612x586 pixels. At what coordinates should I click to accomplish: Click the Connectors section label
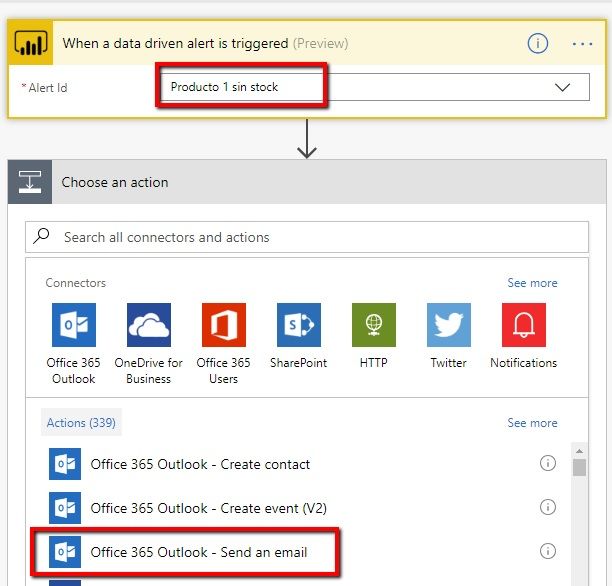pyautogui.click(x=76, y=283)
